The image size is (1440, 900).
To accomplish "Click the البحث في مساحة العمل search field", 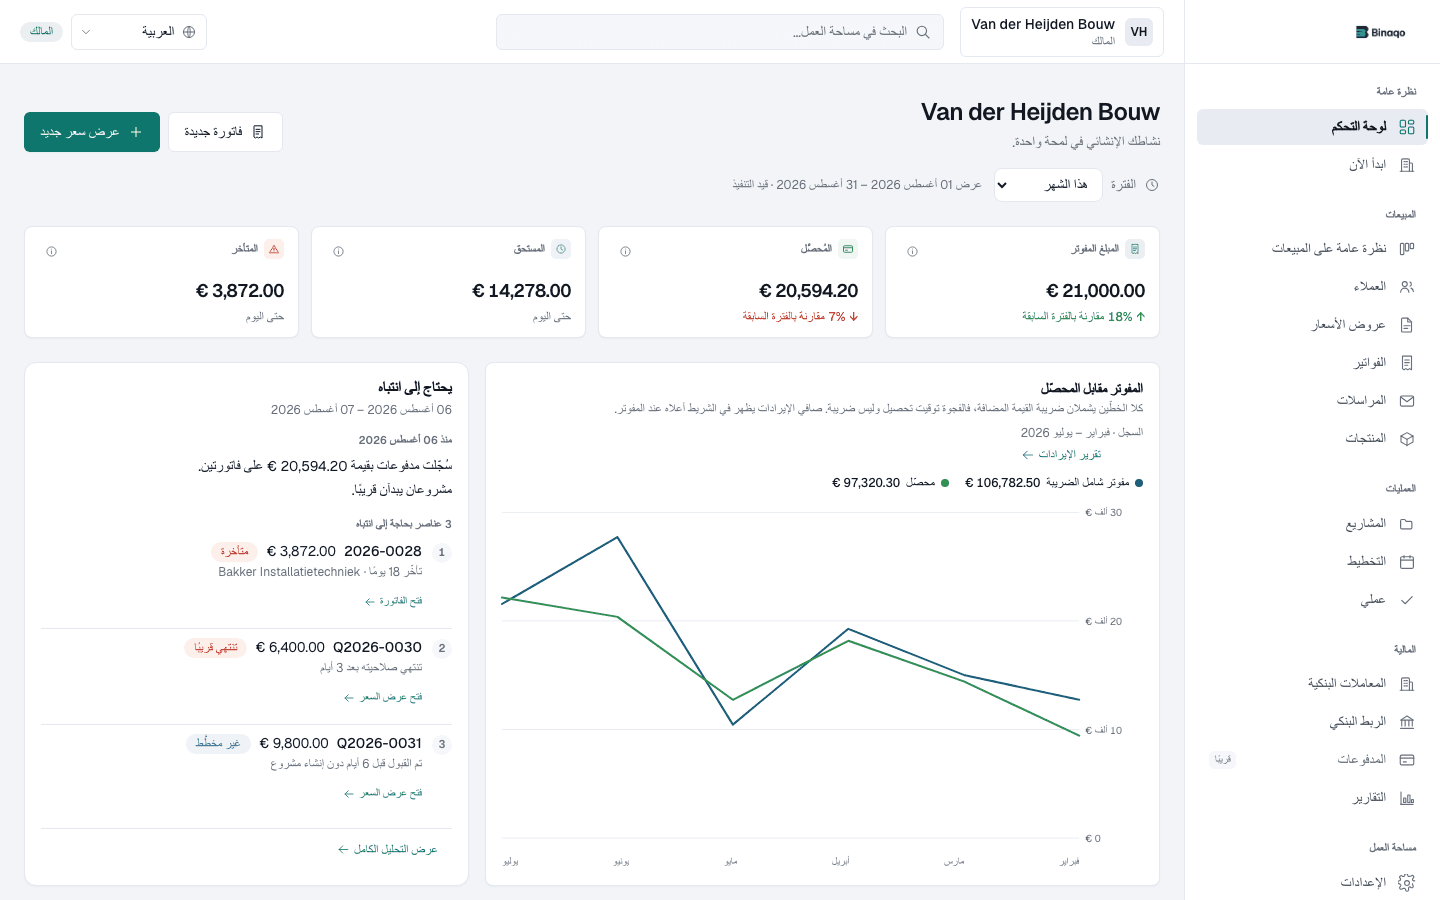I will pyautogui.click(x=720, y=32).
